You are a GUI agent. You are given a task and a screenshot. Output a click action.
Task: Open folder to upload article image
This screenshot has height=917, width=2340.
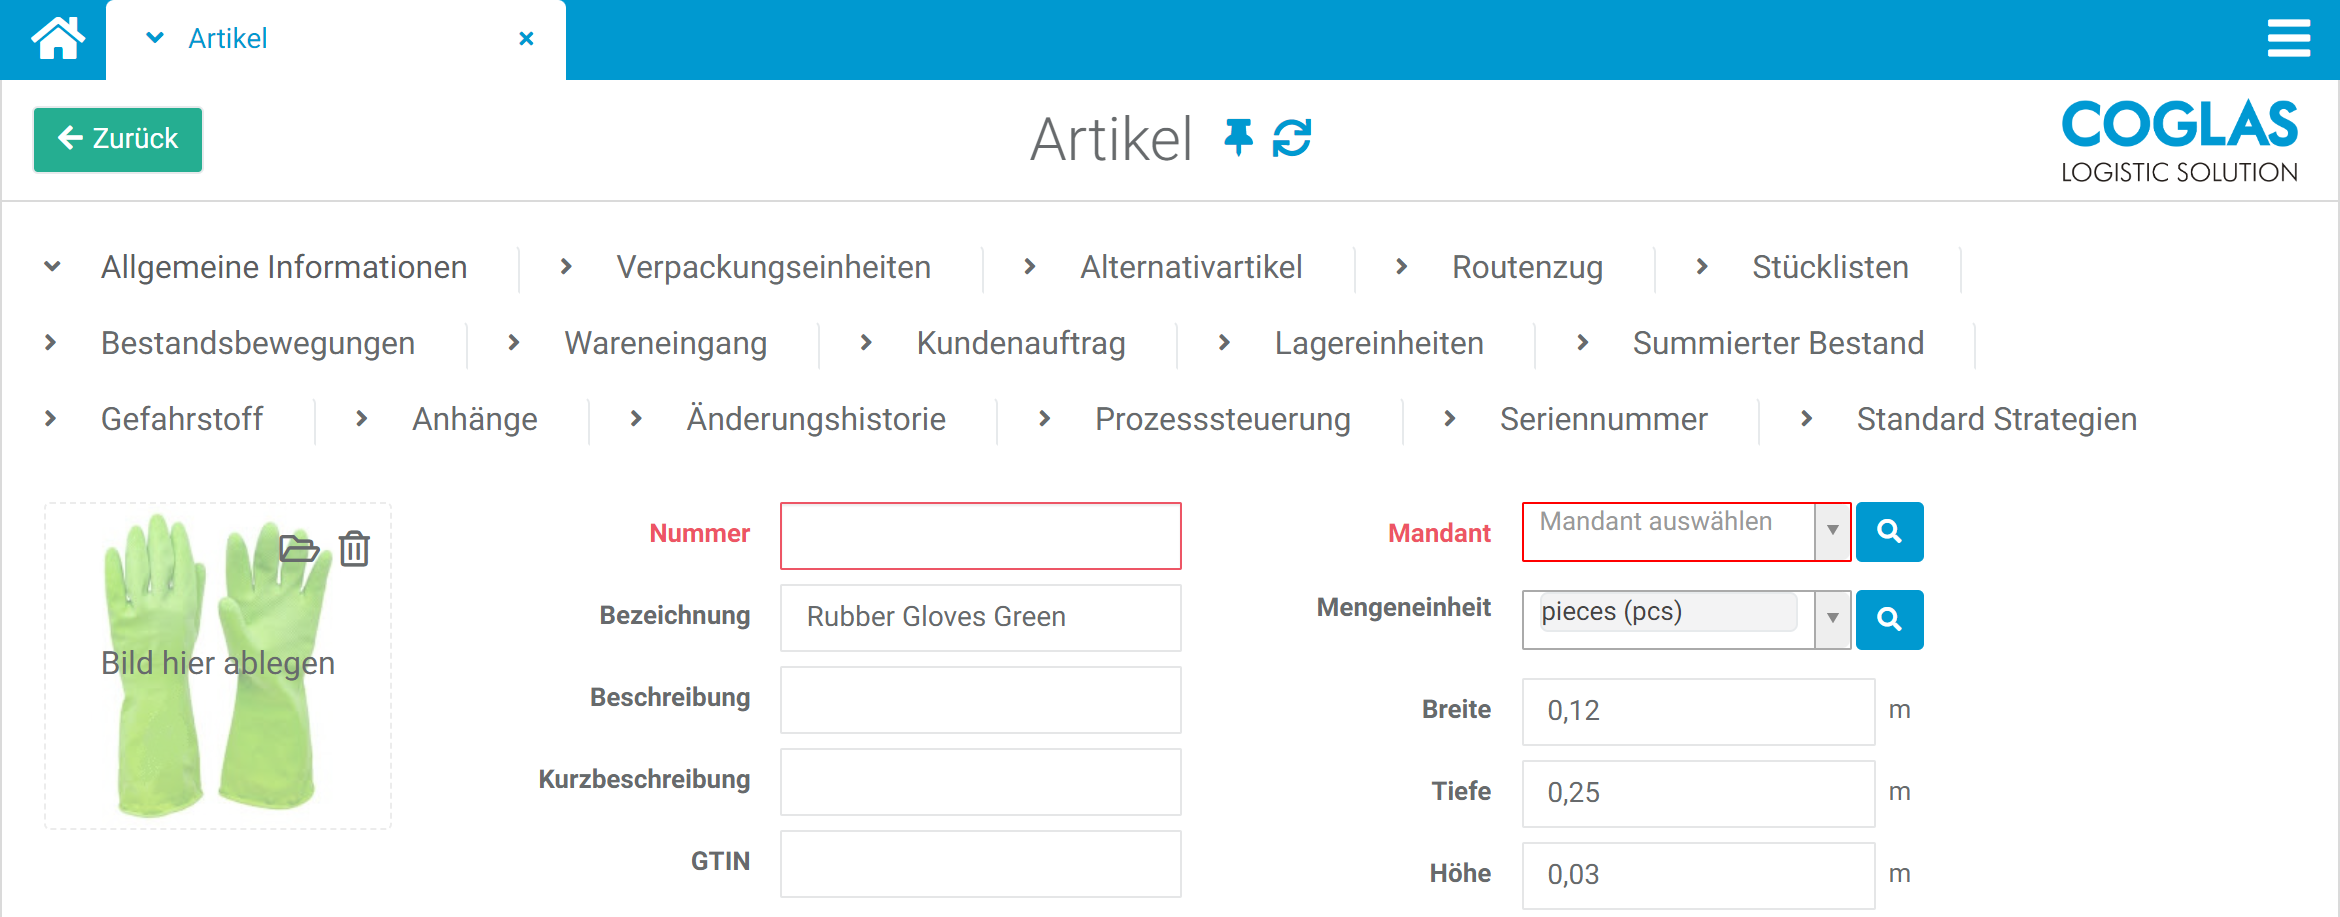(298, 548)
